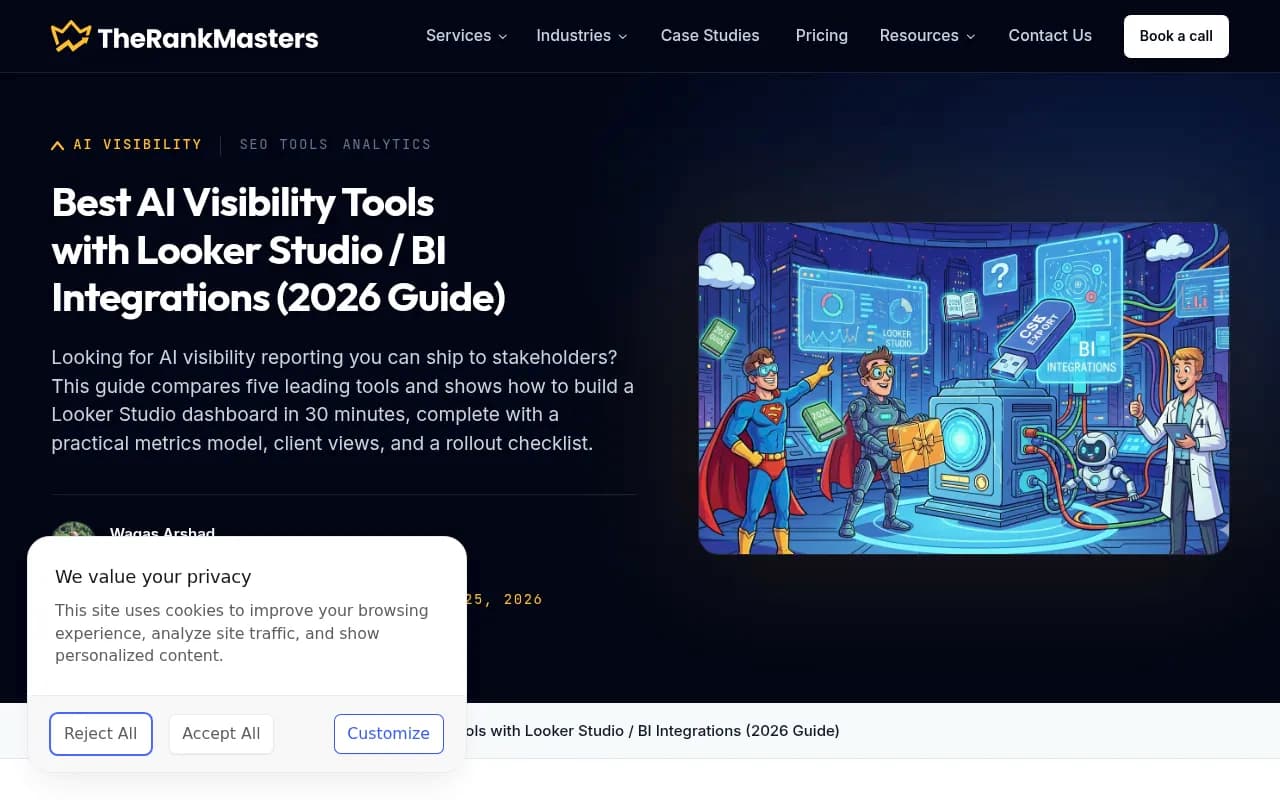Click the caret icon beside AI VISIBILITY
This screenshot has width=1280, height=800.
tap(58, 145)
